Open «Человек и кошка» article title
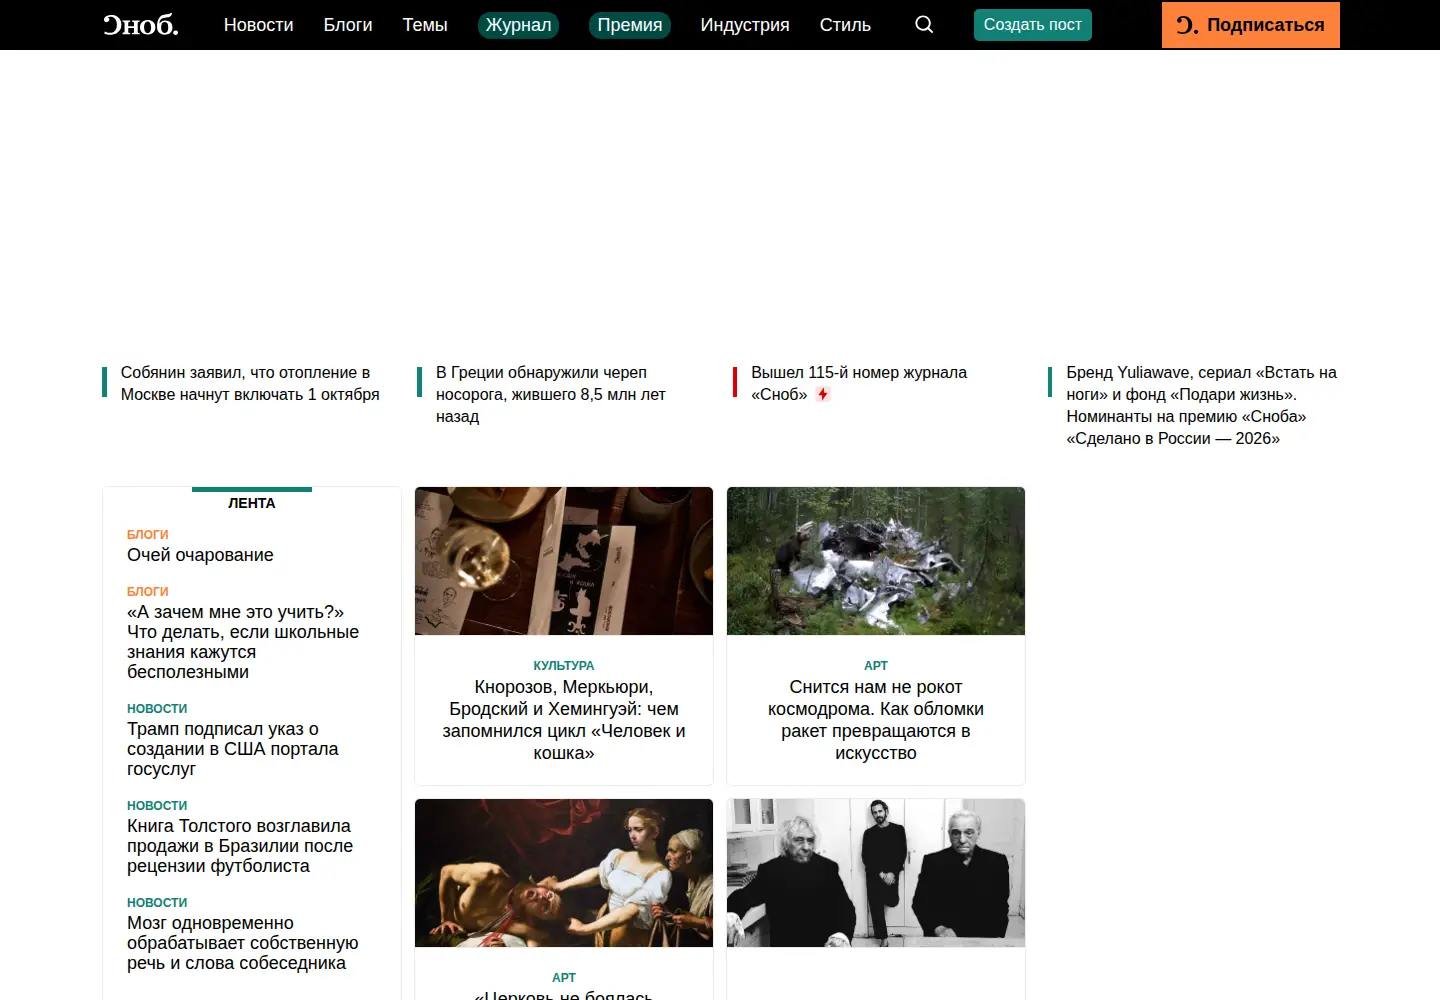 (x=564, y=720)
